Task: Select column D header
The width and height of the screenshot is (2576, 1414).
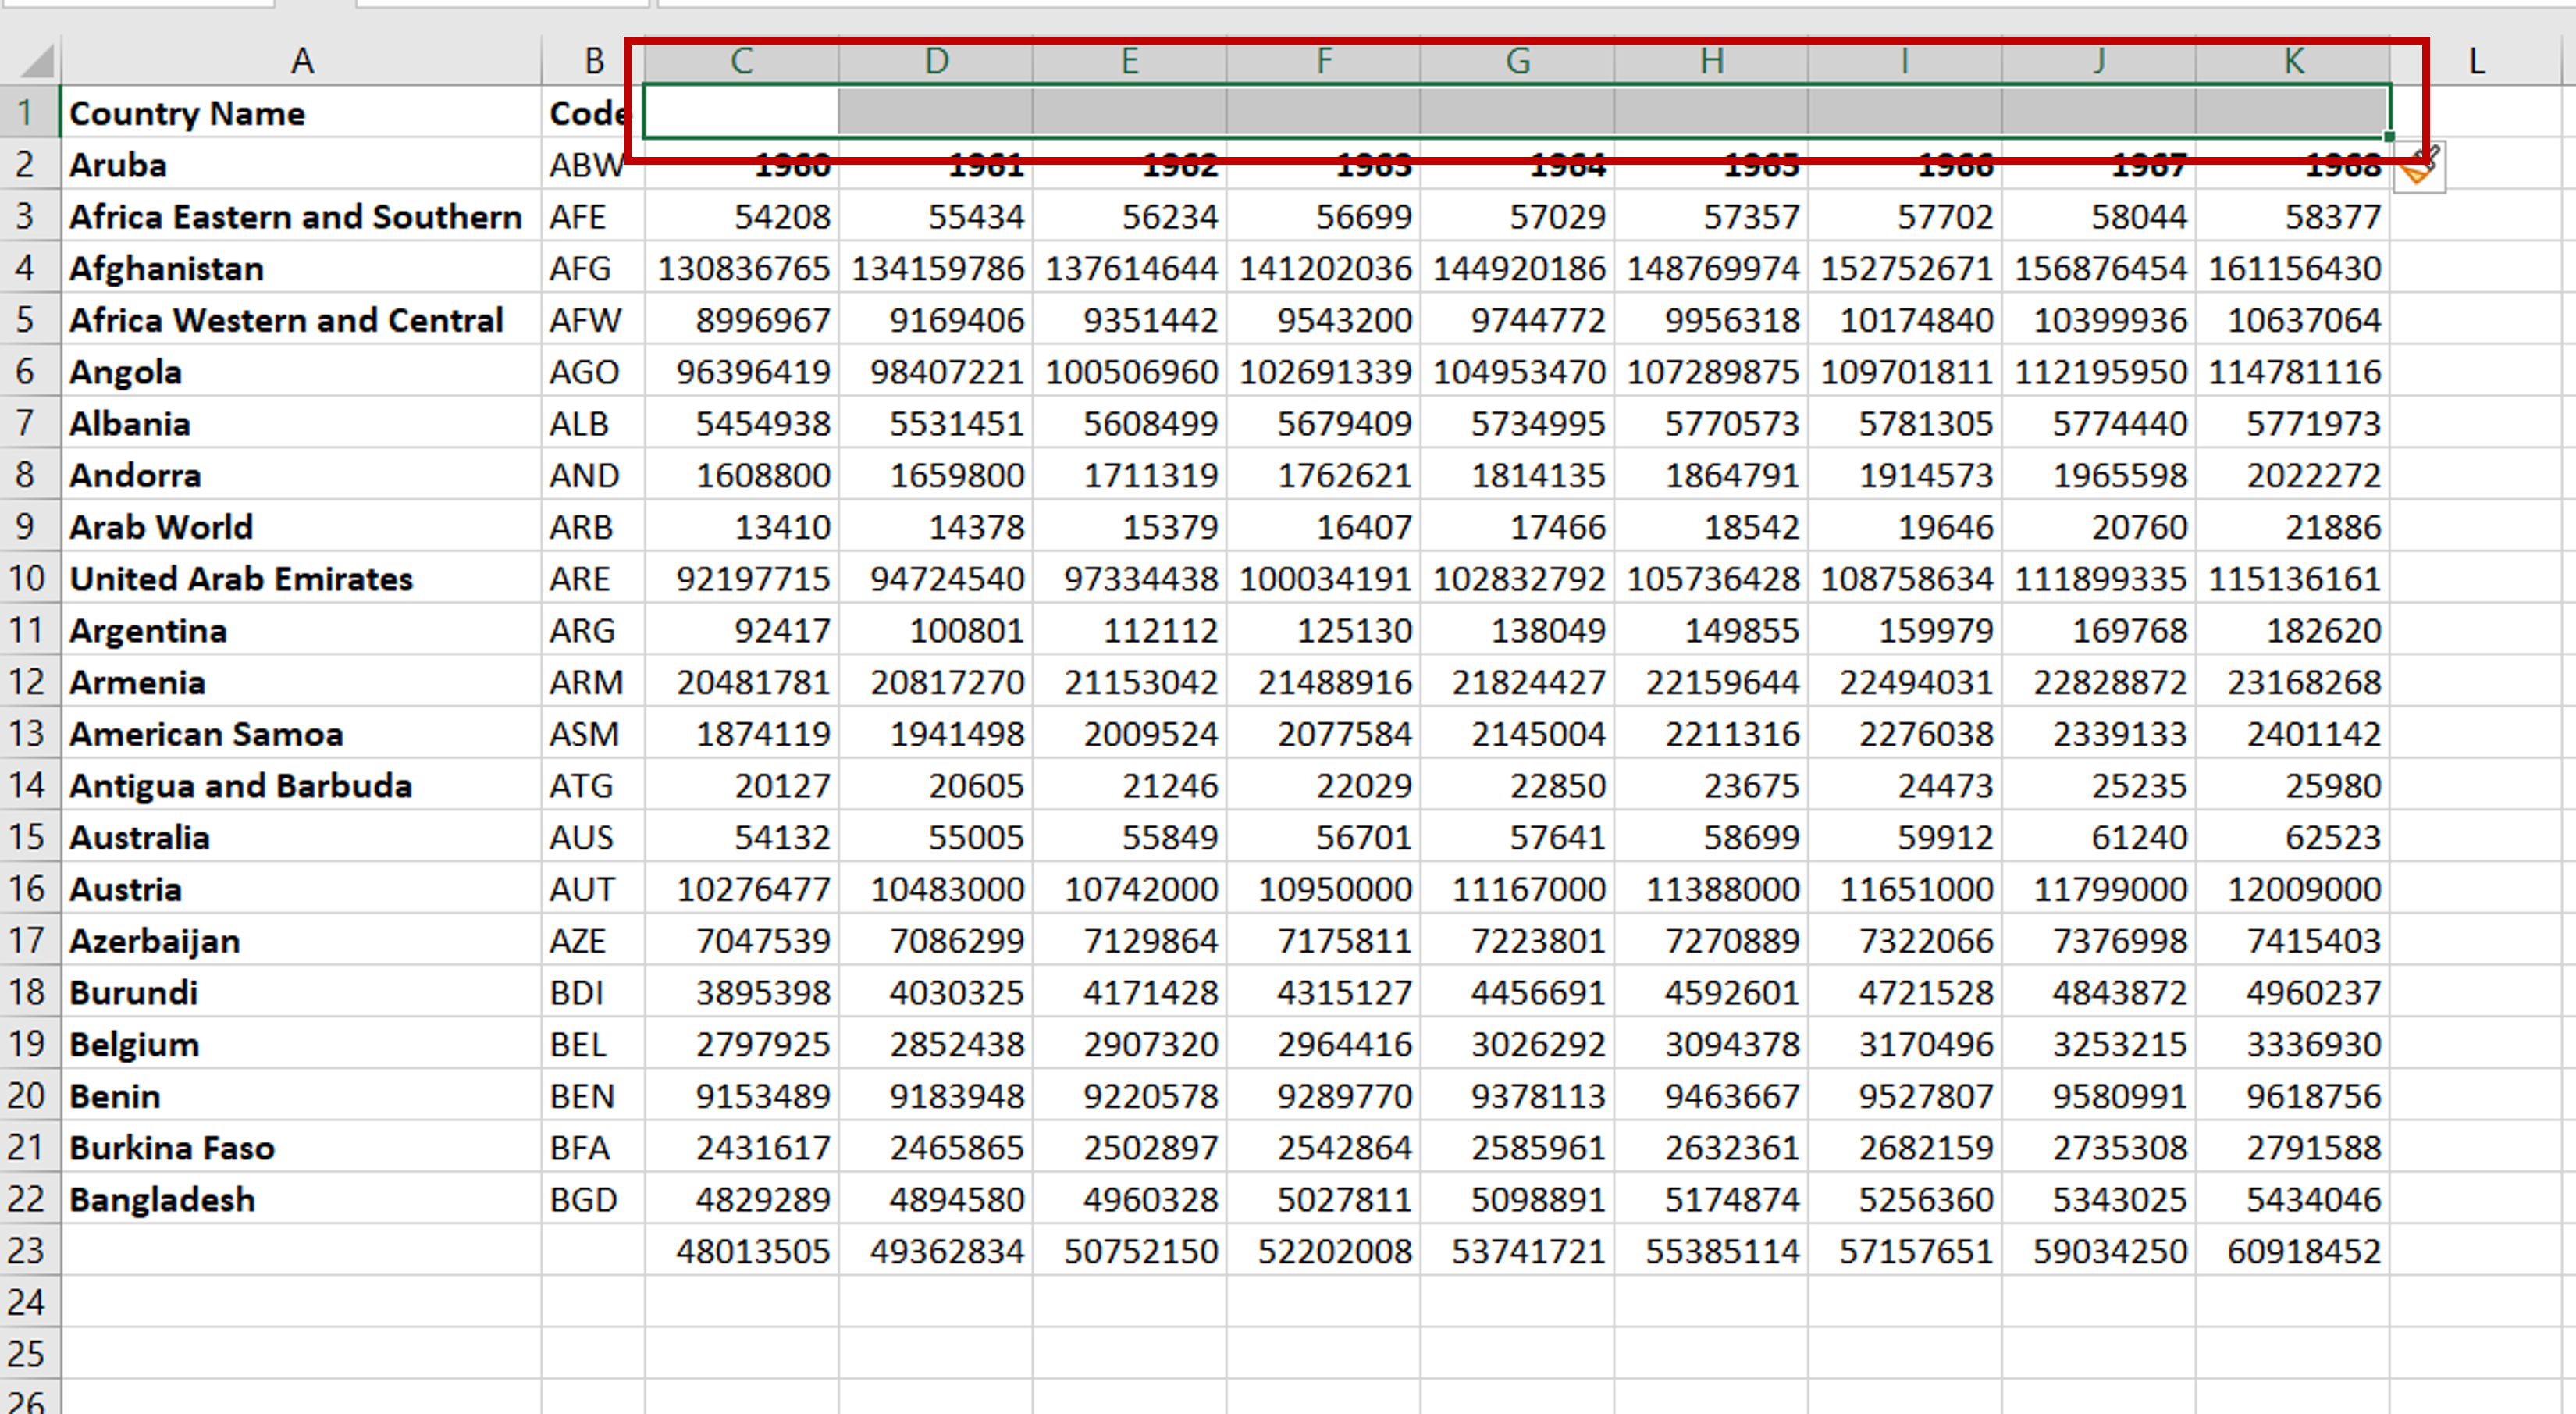Action: (935, 61)
